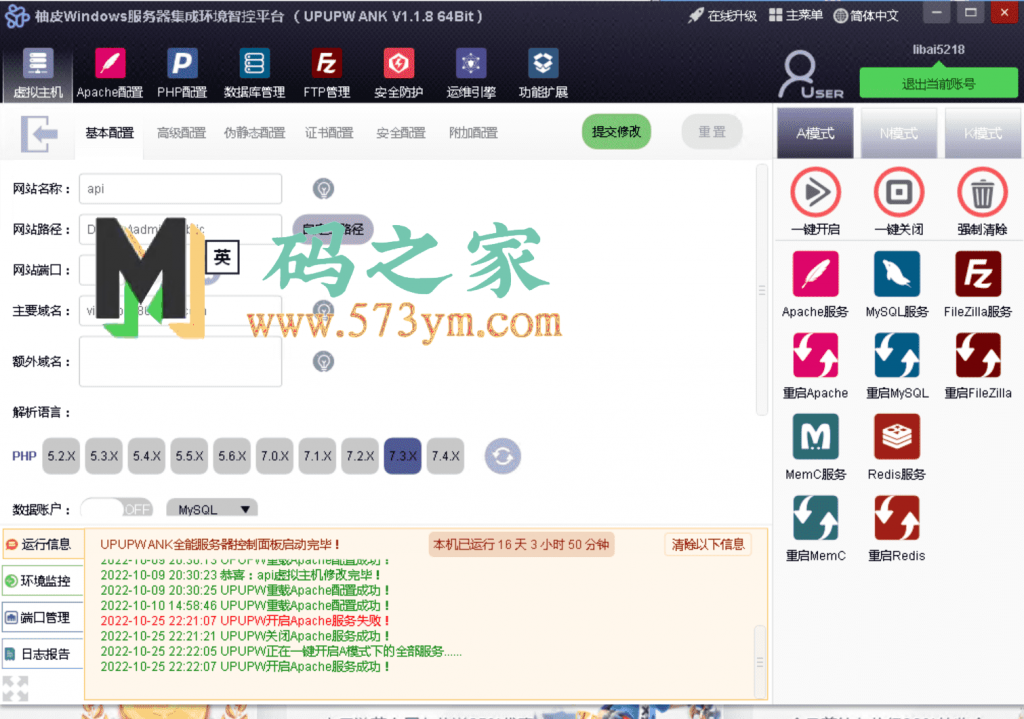The width and height of the screenshot is (1024, 719).
Task: Open the 简体中文 language selector
Action: (867, 15)
